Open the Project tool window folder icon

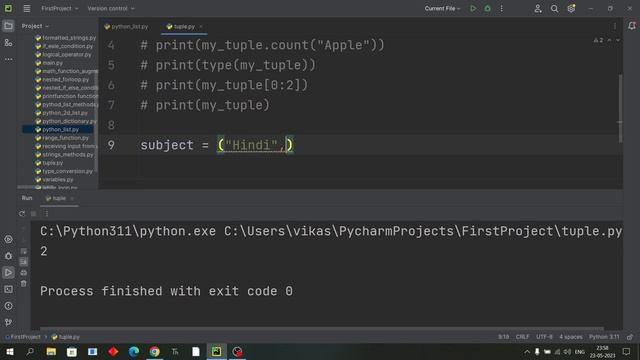point(8,26)
